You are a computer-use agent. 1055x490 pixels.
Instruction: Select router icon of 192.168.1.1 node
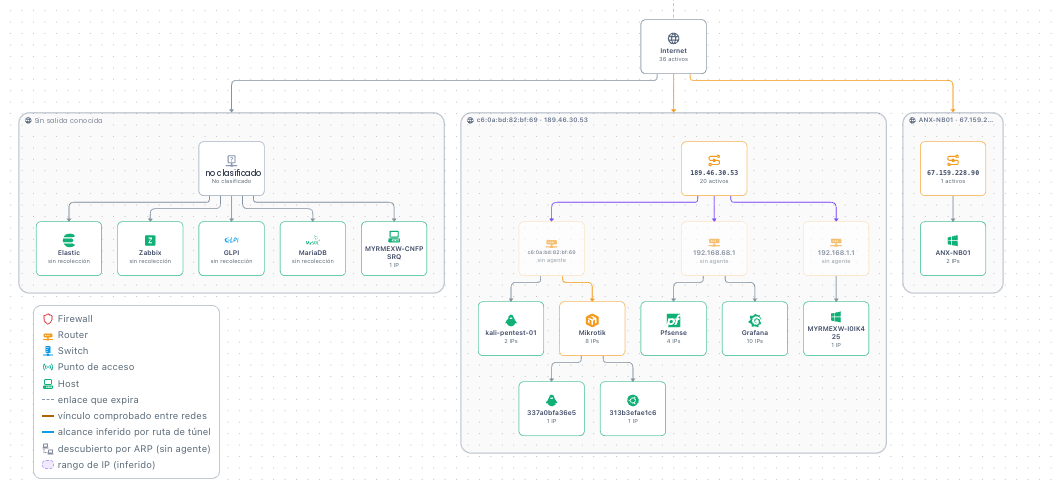836,242
